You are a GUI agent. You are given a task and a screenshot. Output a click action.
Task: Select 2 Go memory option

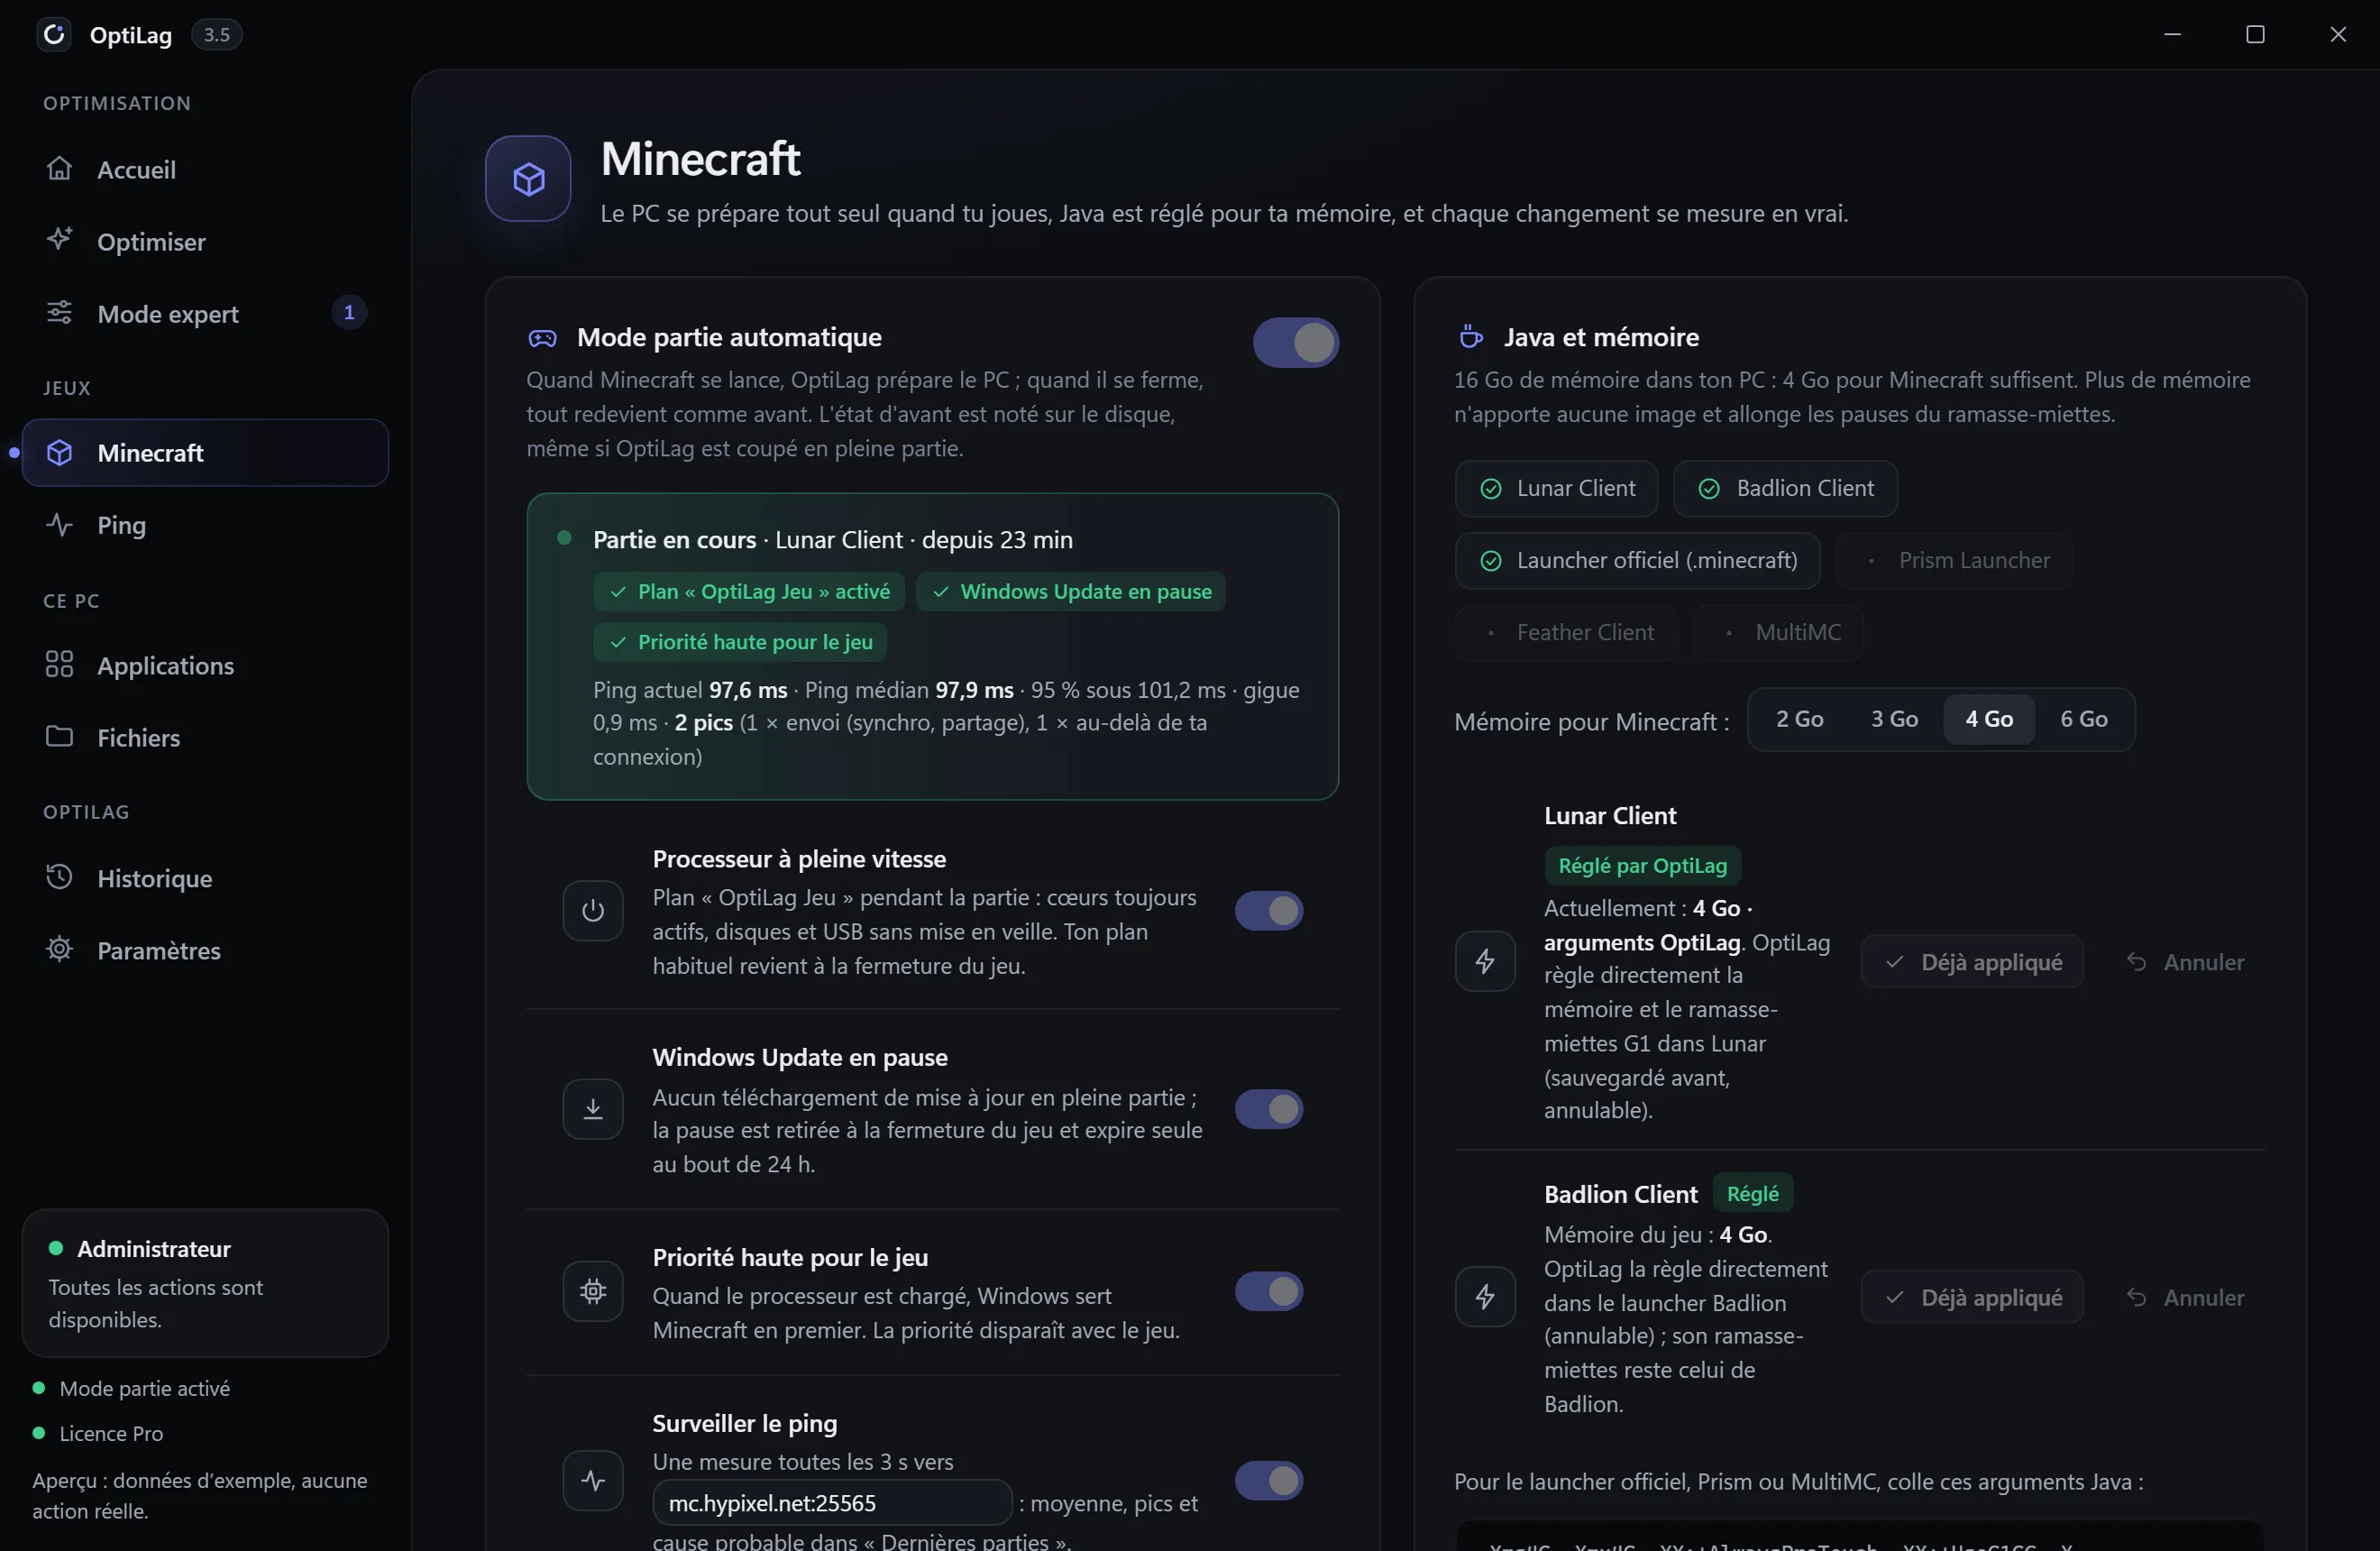point(1799,719)
